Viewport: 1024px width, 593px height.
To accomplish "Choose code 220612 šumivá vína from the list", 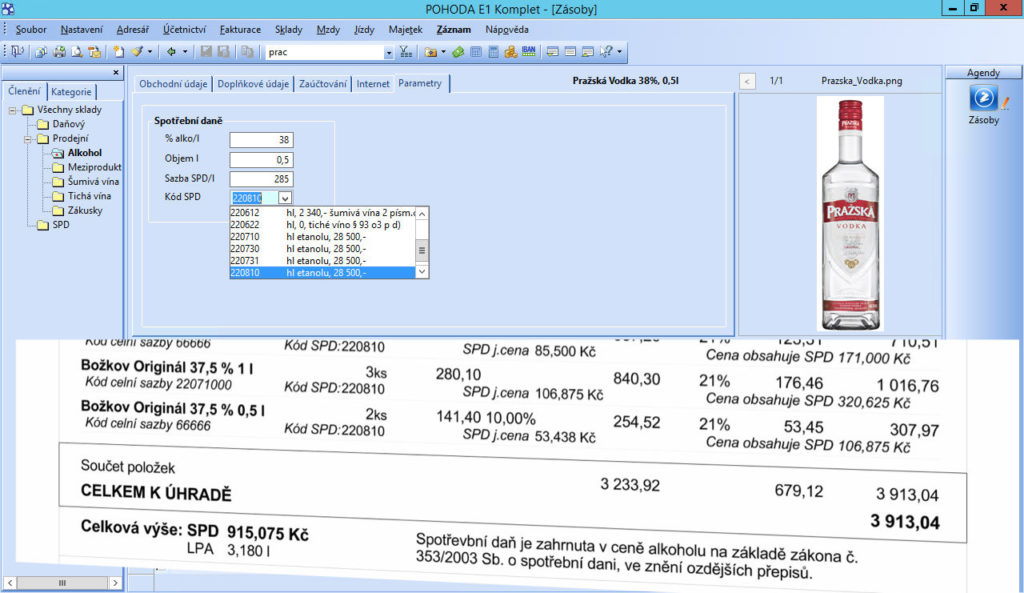I will pyautogui.click(x=323, y=213).
